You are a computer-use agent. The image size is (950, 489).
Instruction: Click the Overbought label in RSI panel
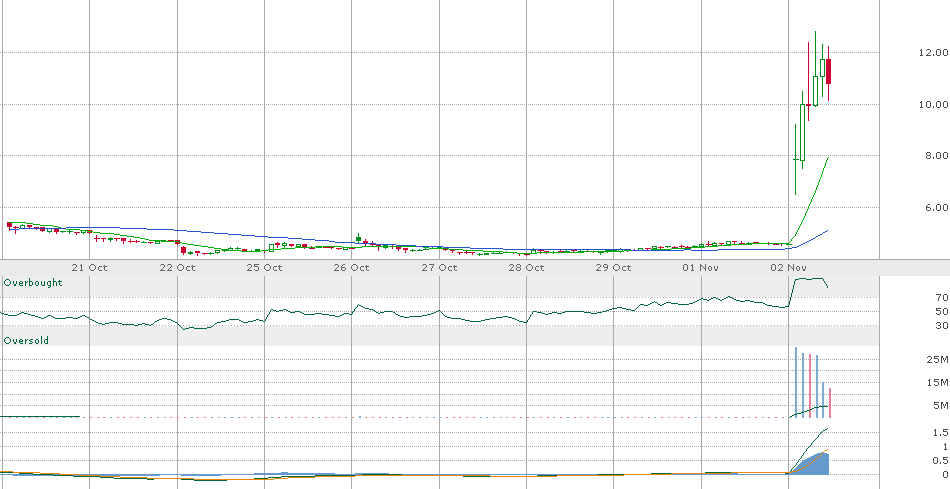33,282
